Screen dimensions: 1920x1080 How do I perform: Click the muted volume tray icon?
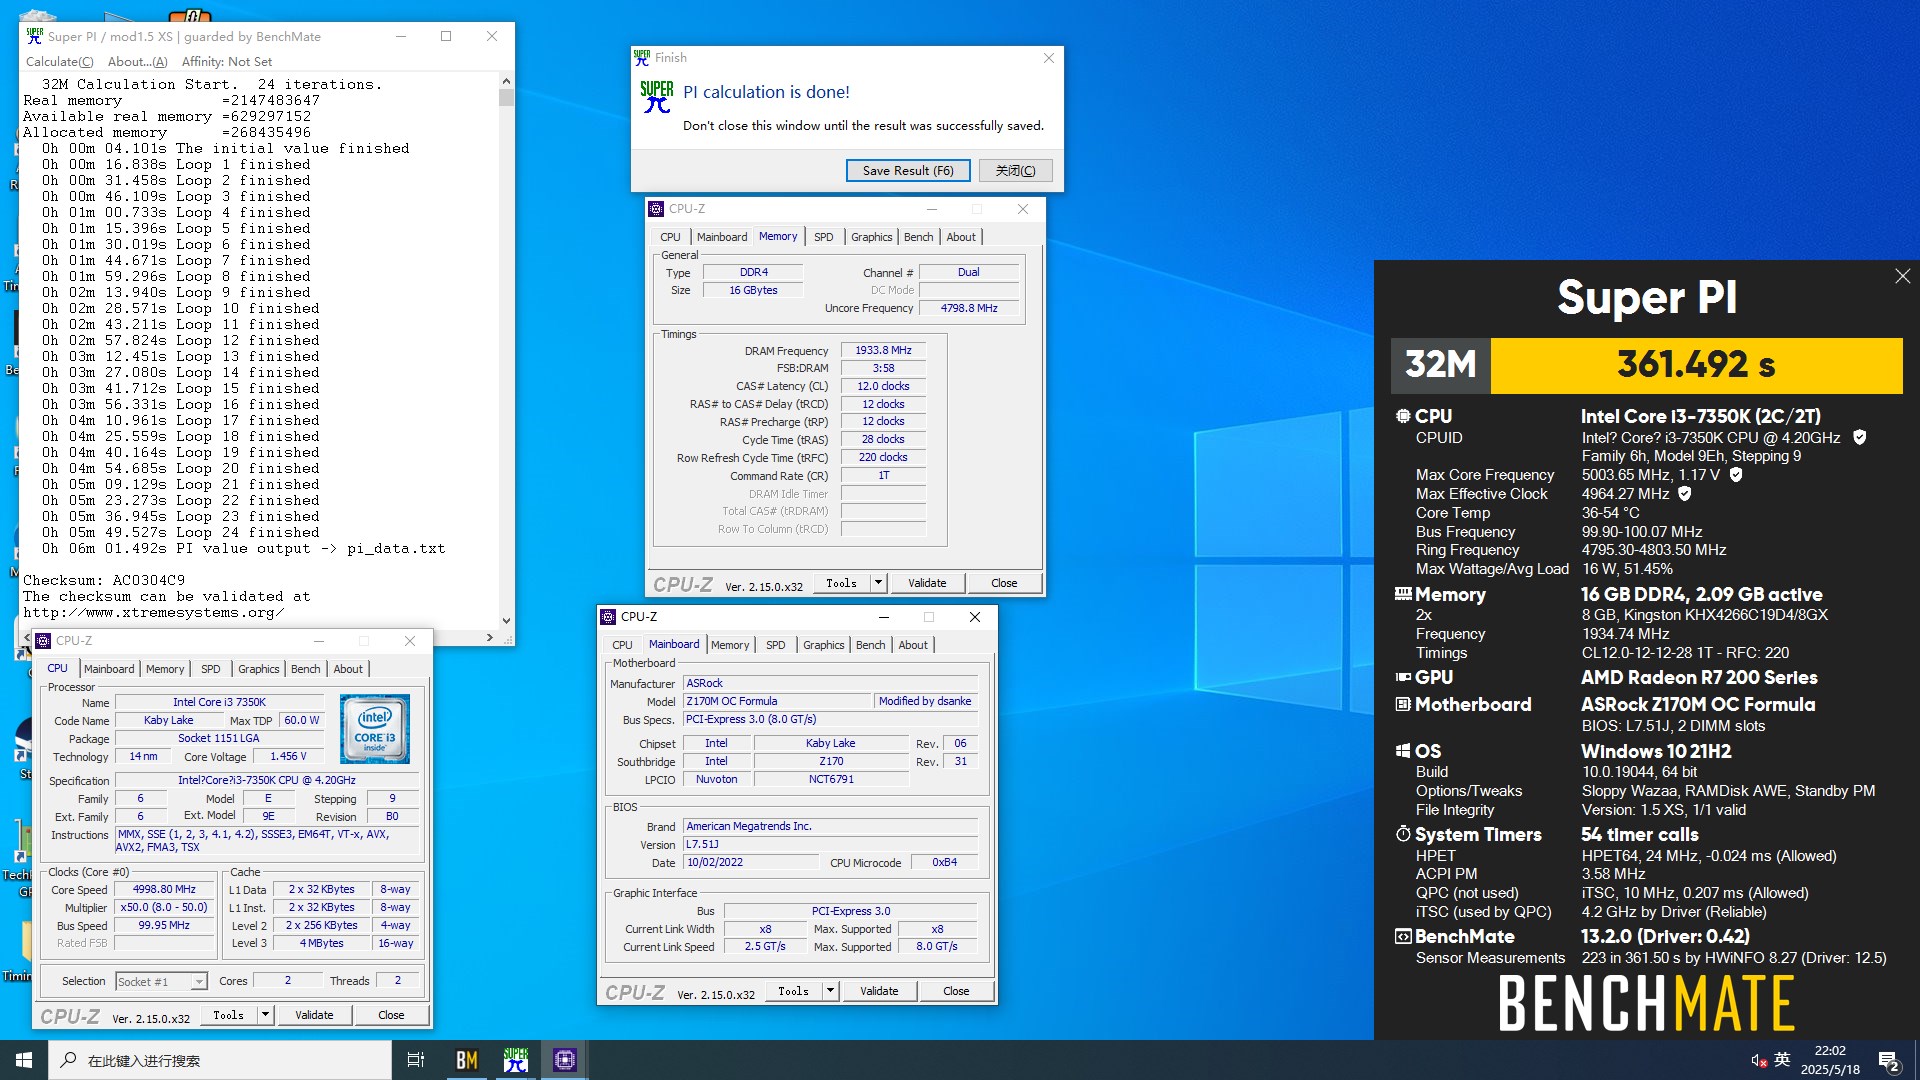(1758, 1060)
